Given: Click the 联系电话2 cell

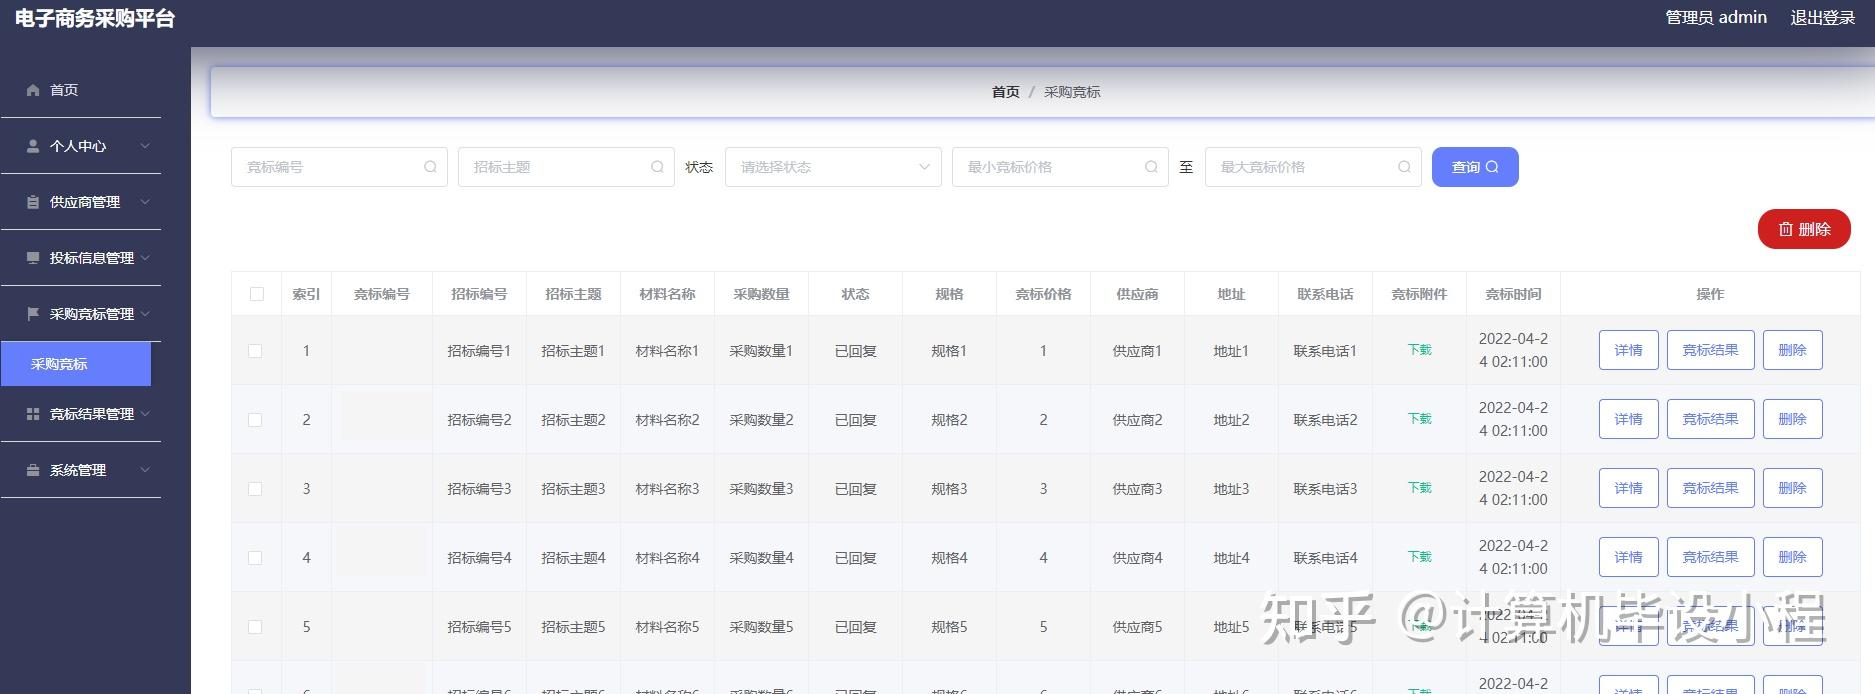Looking at the screenshot, I should tap(1325, 420).
